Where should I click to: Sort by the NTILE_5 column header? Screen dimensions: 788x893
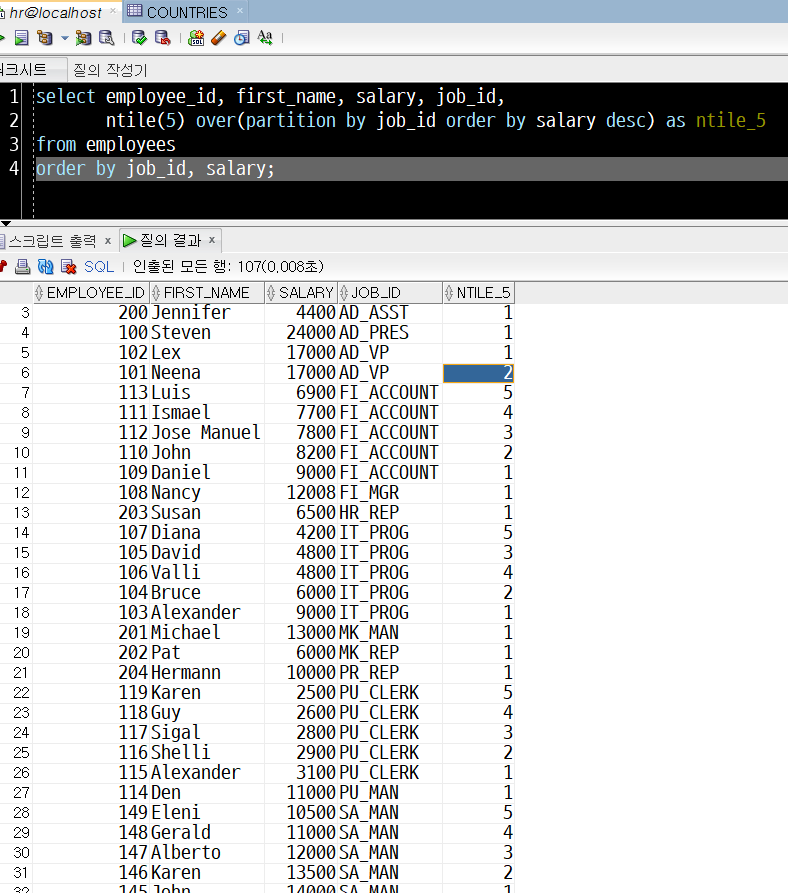[x=483, y=293]
